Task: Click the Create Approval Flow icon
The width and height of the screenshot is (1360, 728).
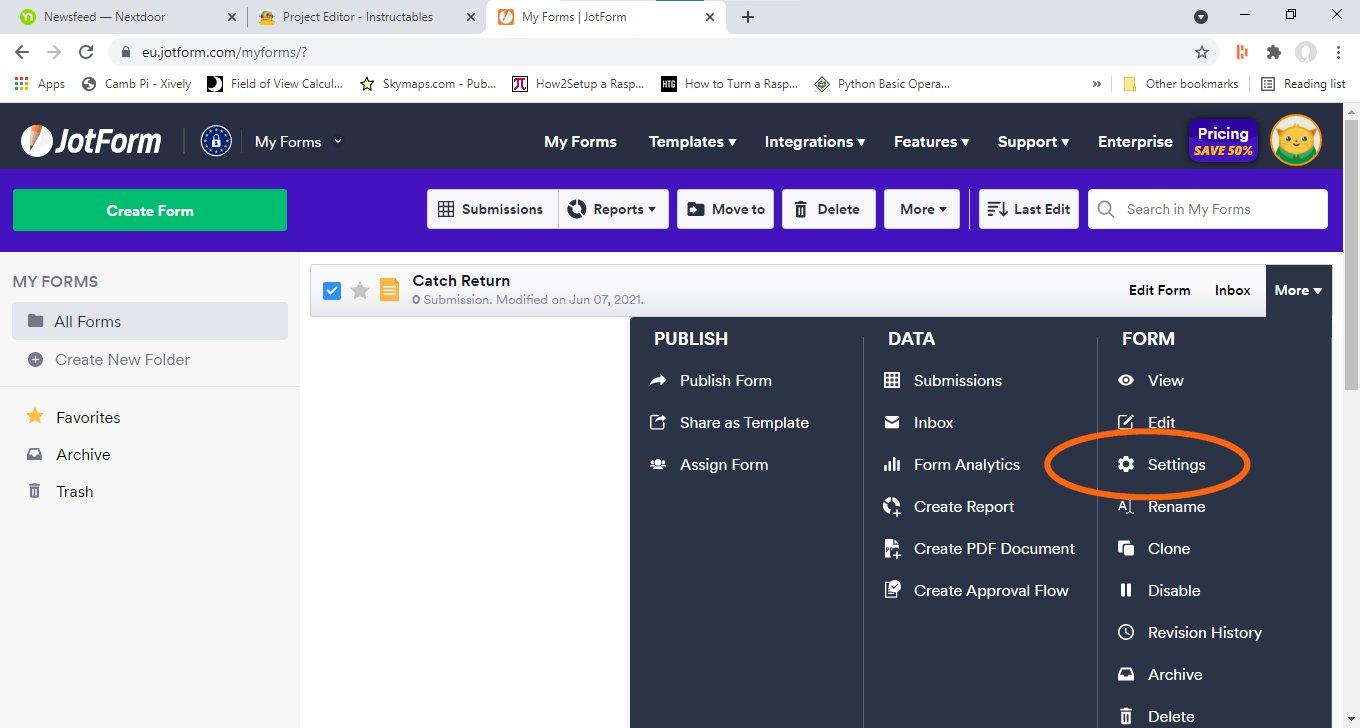Action: [892, 590]
